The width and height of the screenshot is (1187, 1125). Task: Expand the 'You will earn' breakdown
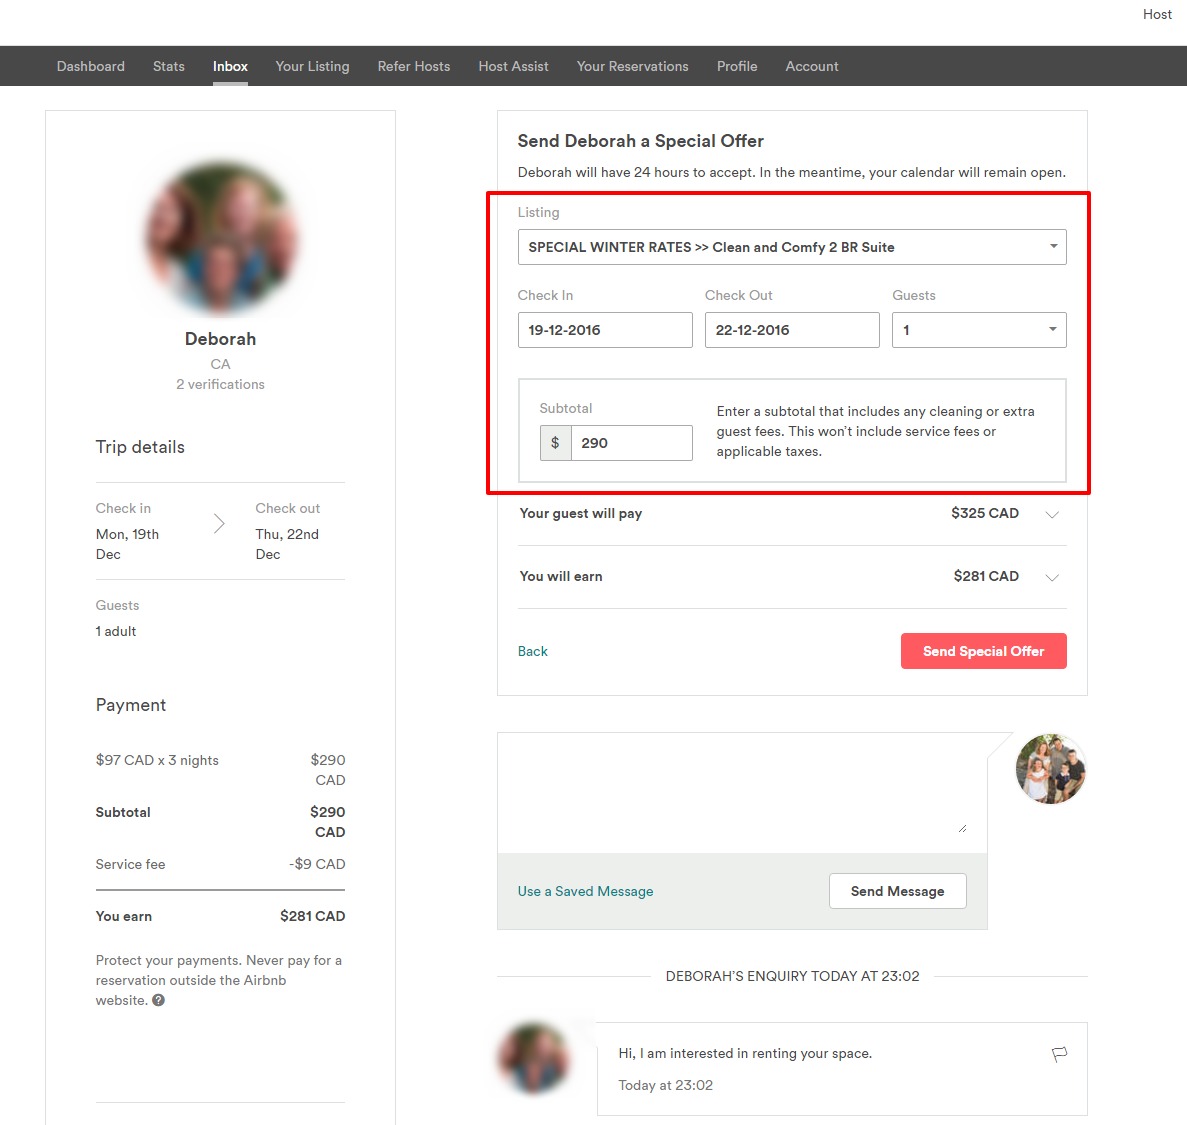[1051, 577]
